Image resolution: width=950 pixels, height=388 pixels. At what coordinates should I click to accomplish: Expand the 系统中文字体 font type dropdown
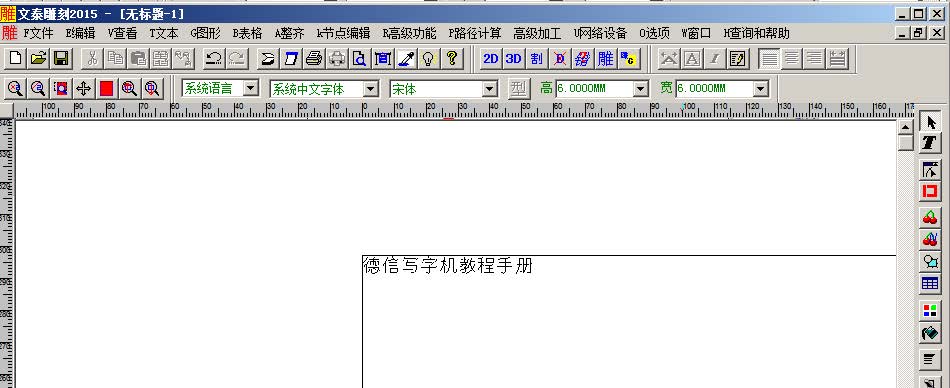[371, 89]
